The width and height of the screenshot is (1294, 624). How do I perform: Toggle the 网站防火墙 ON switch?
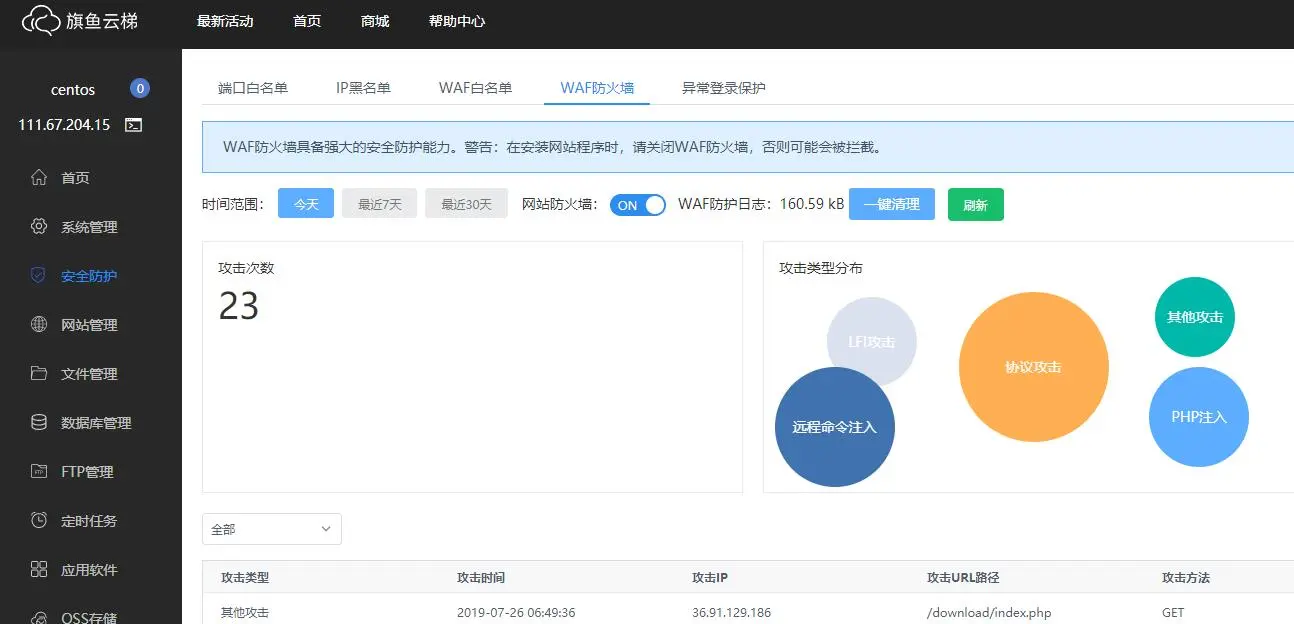(638, 205)
